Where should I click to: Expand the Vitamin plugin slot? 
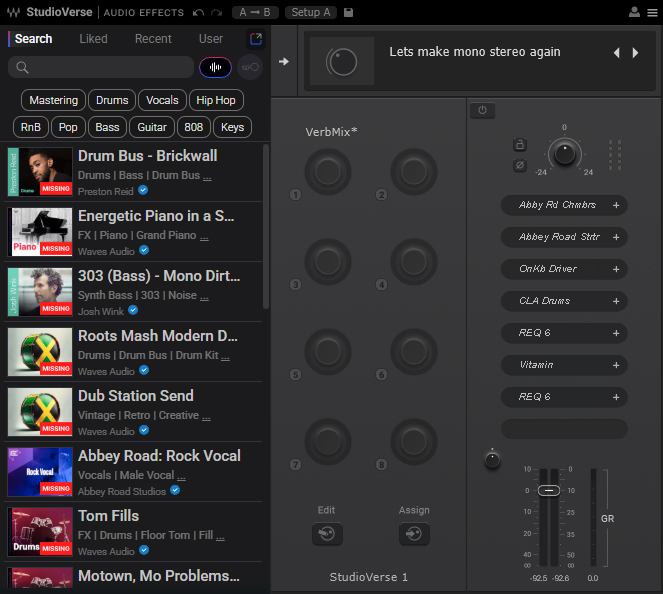pos(616,365)
